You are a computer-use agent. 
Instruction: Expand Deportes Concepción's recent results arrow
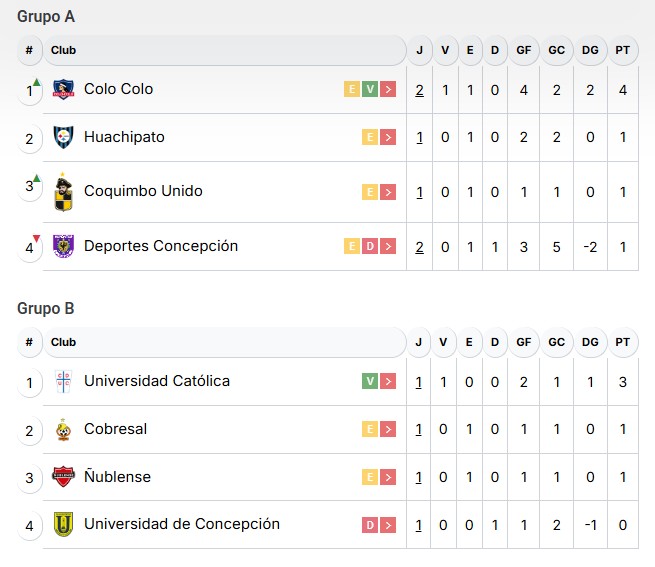[388, 247]
